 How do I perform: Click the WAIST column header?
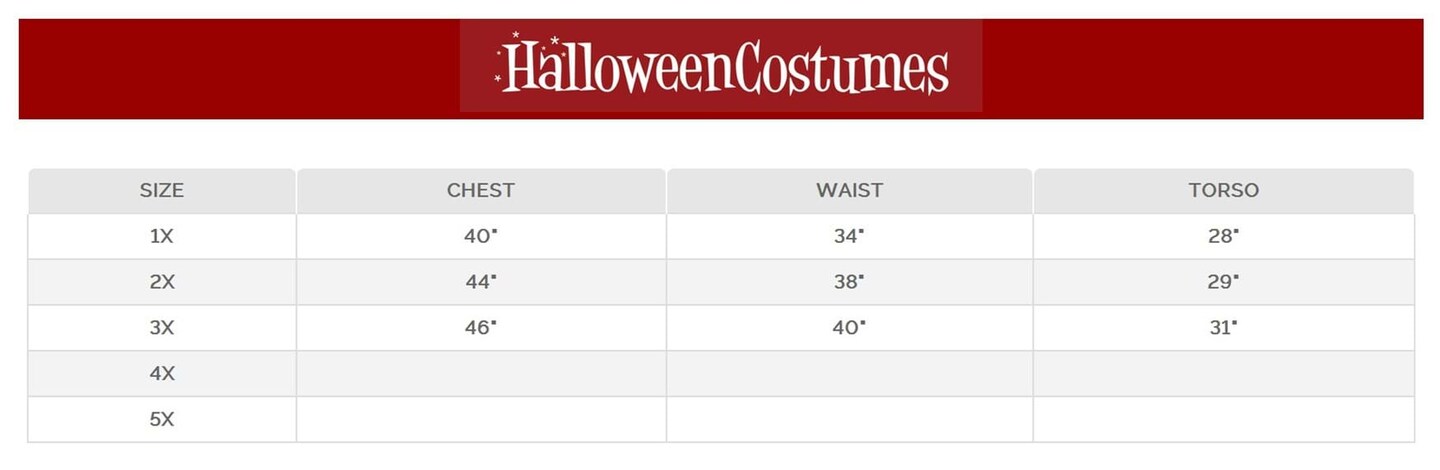849,190
